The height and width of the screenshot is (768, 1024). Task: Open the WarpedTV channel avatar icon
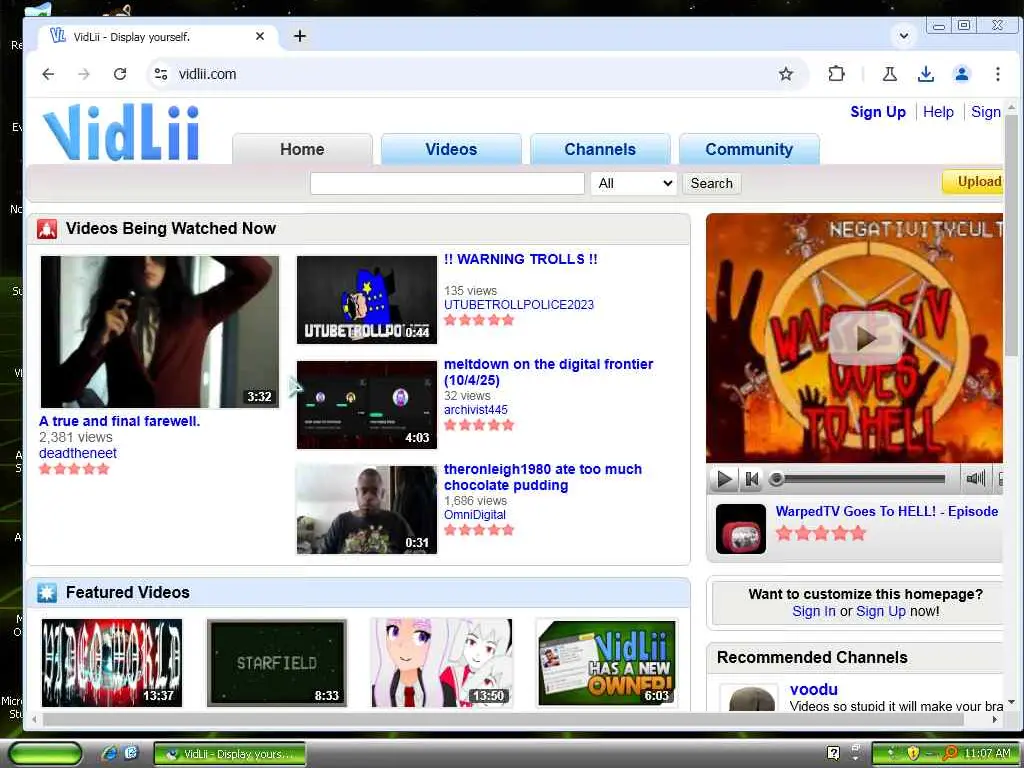click(x=741, y=529)
